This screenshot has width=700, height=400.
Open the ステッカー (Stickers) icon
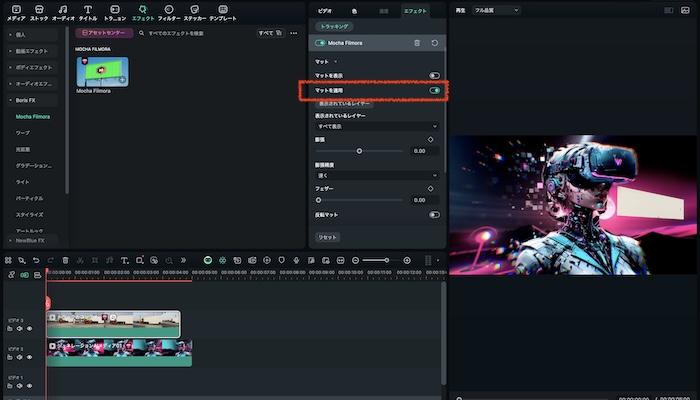(x=194, y=10)
